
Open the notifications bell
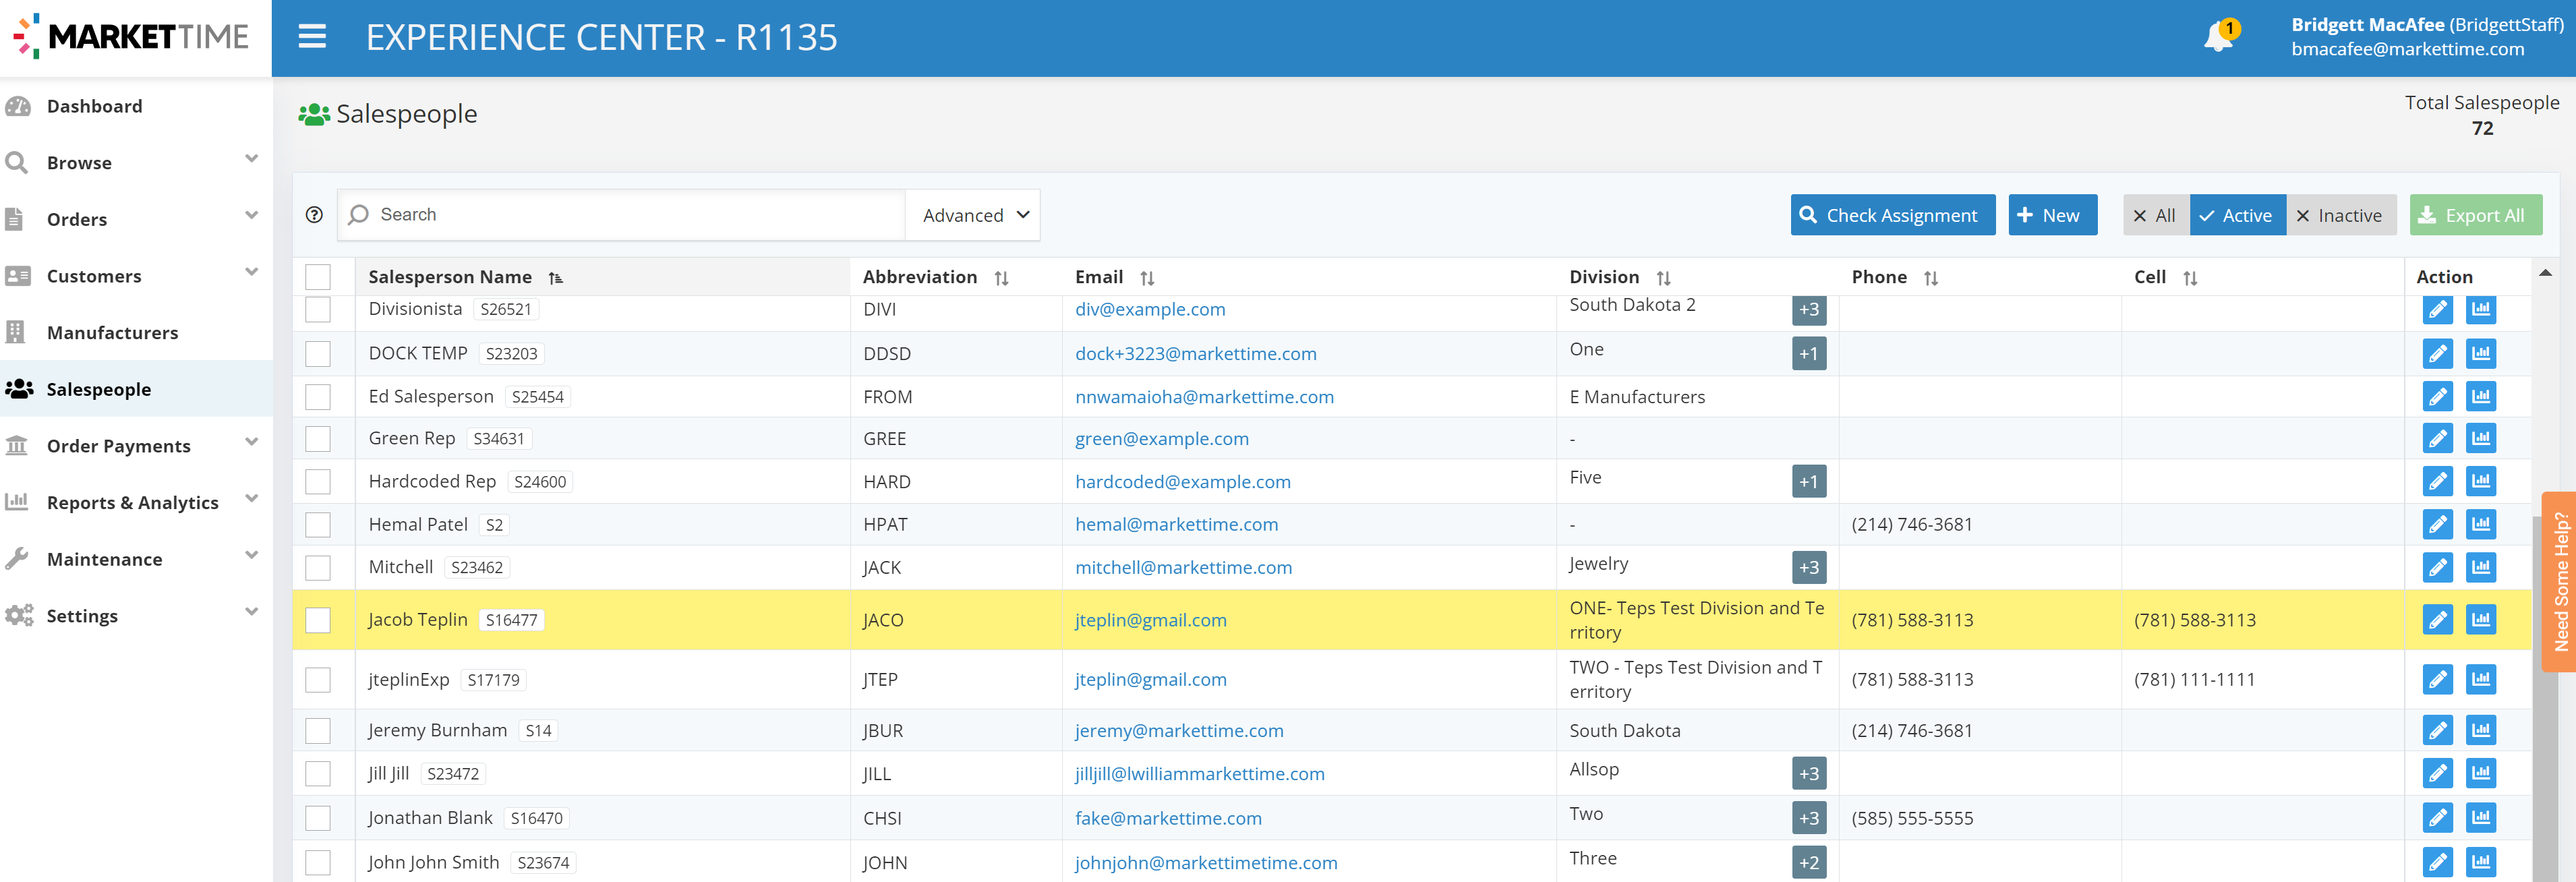[2219, 36]
